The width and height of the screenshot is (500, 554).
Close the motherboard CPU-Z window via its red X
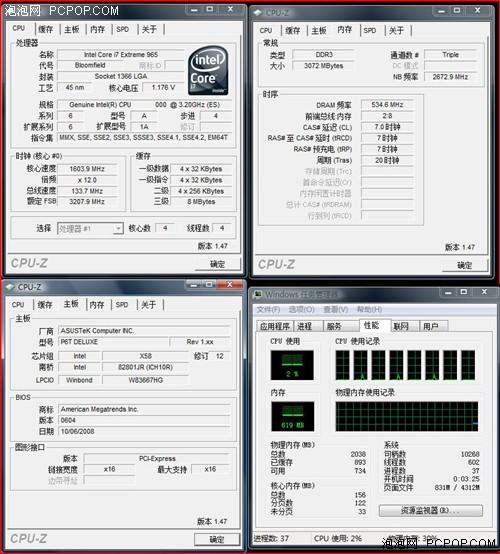tap(230, 284)
